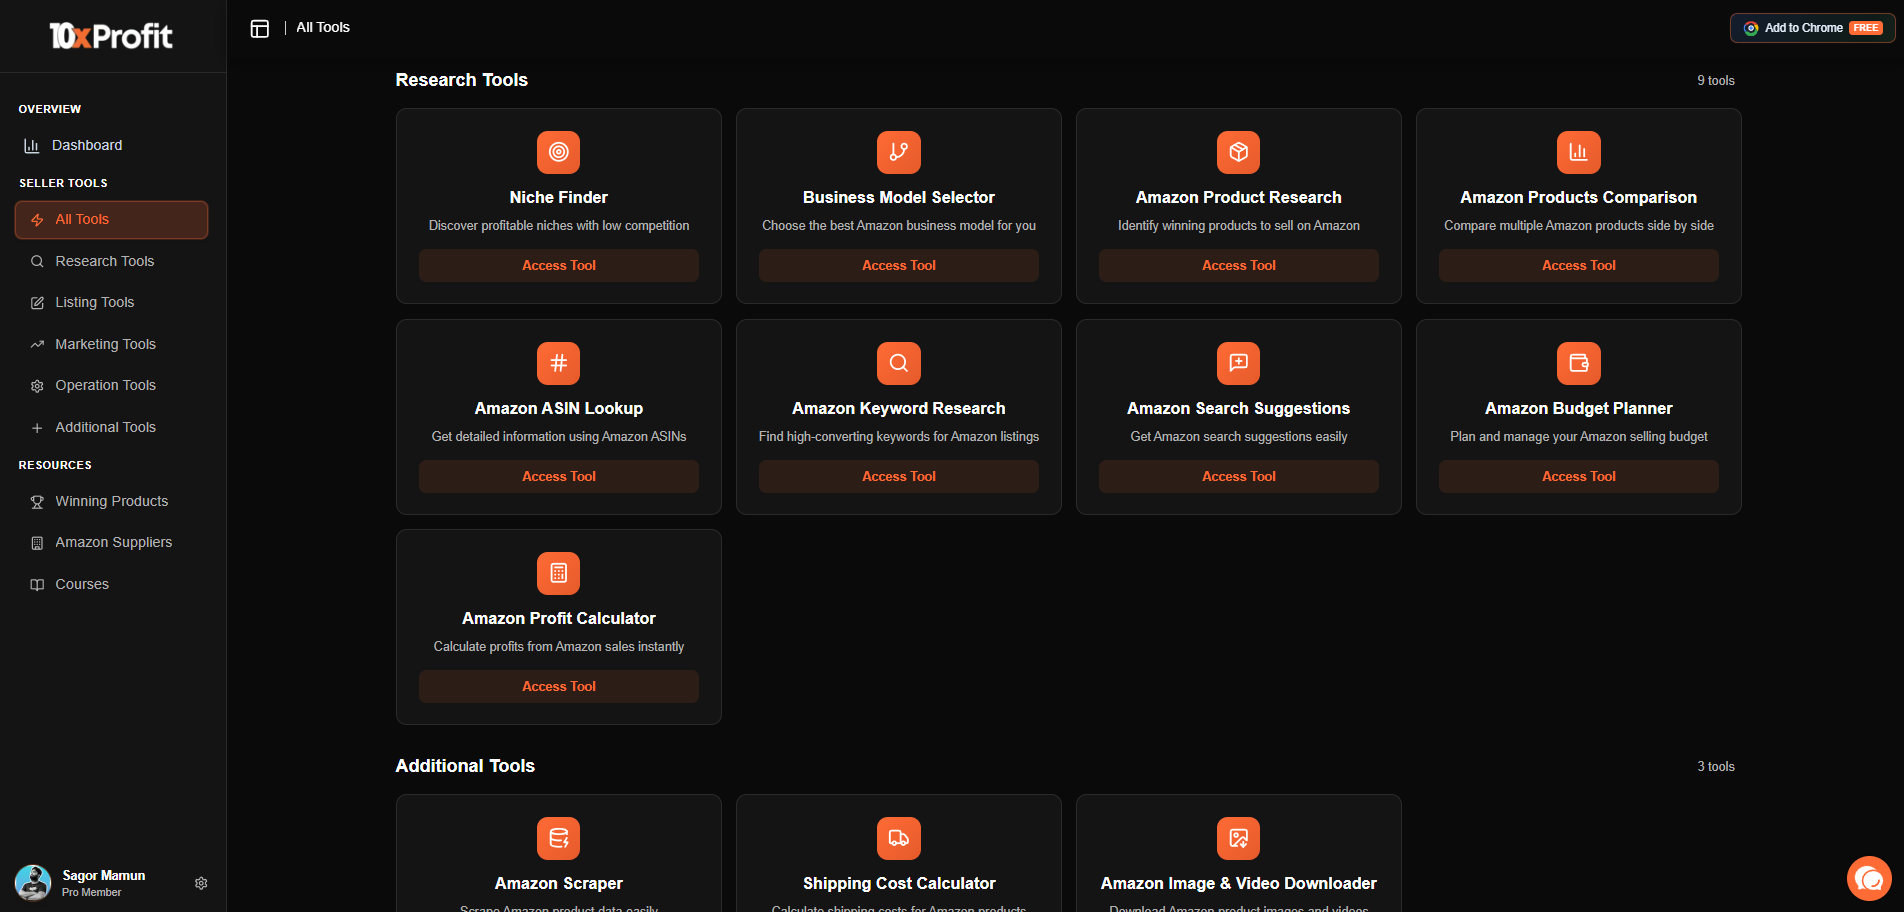Access Tool for Amazon Search Suggestions

(1239, 476)
